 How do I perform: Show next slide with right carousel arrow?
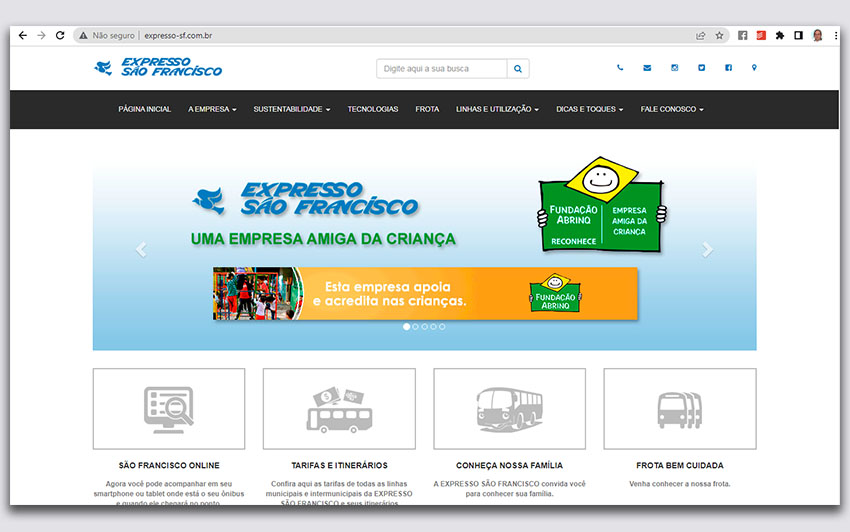point(707,249)
